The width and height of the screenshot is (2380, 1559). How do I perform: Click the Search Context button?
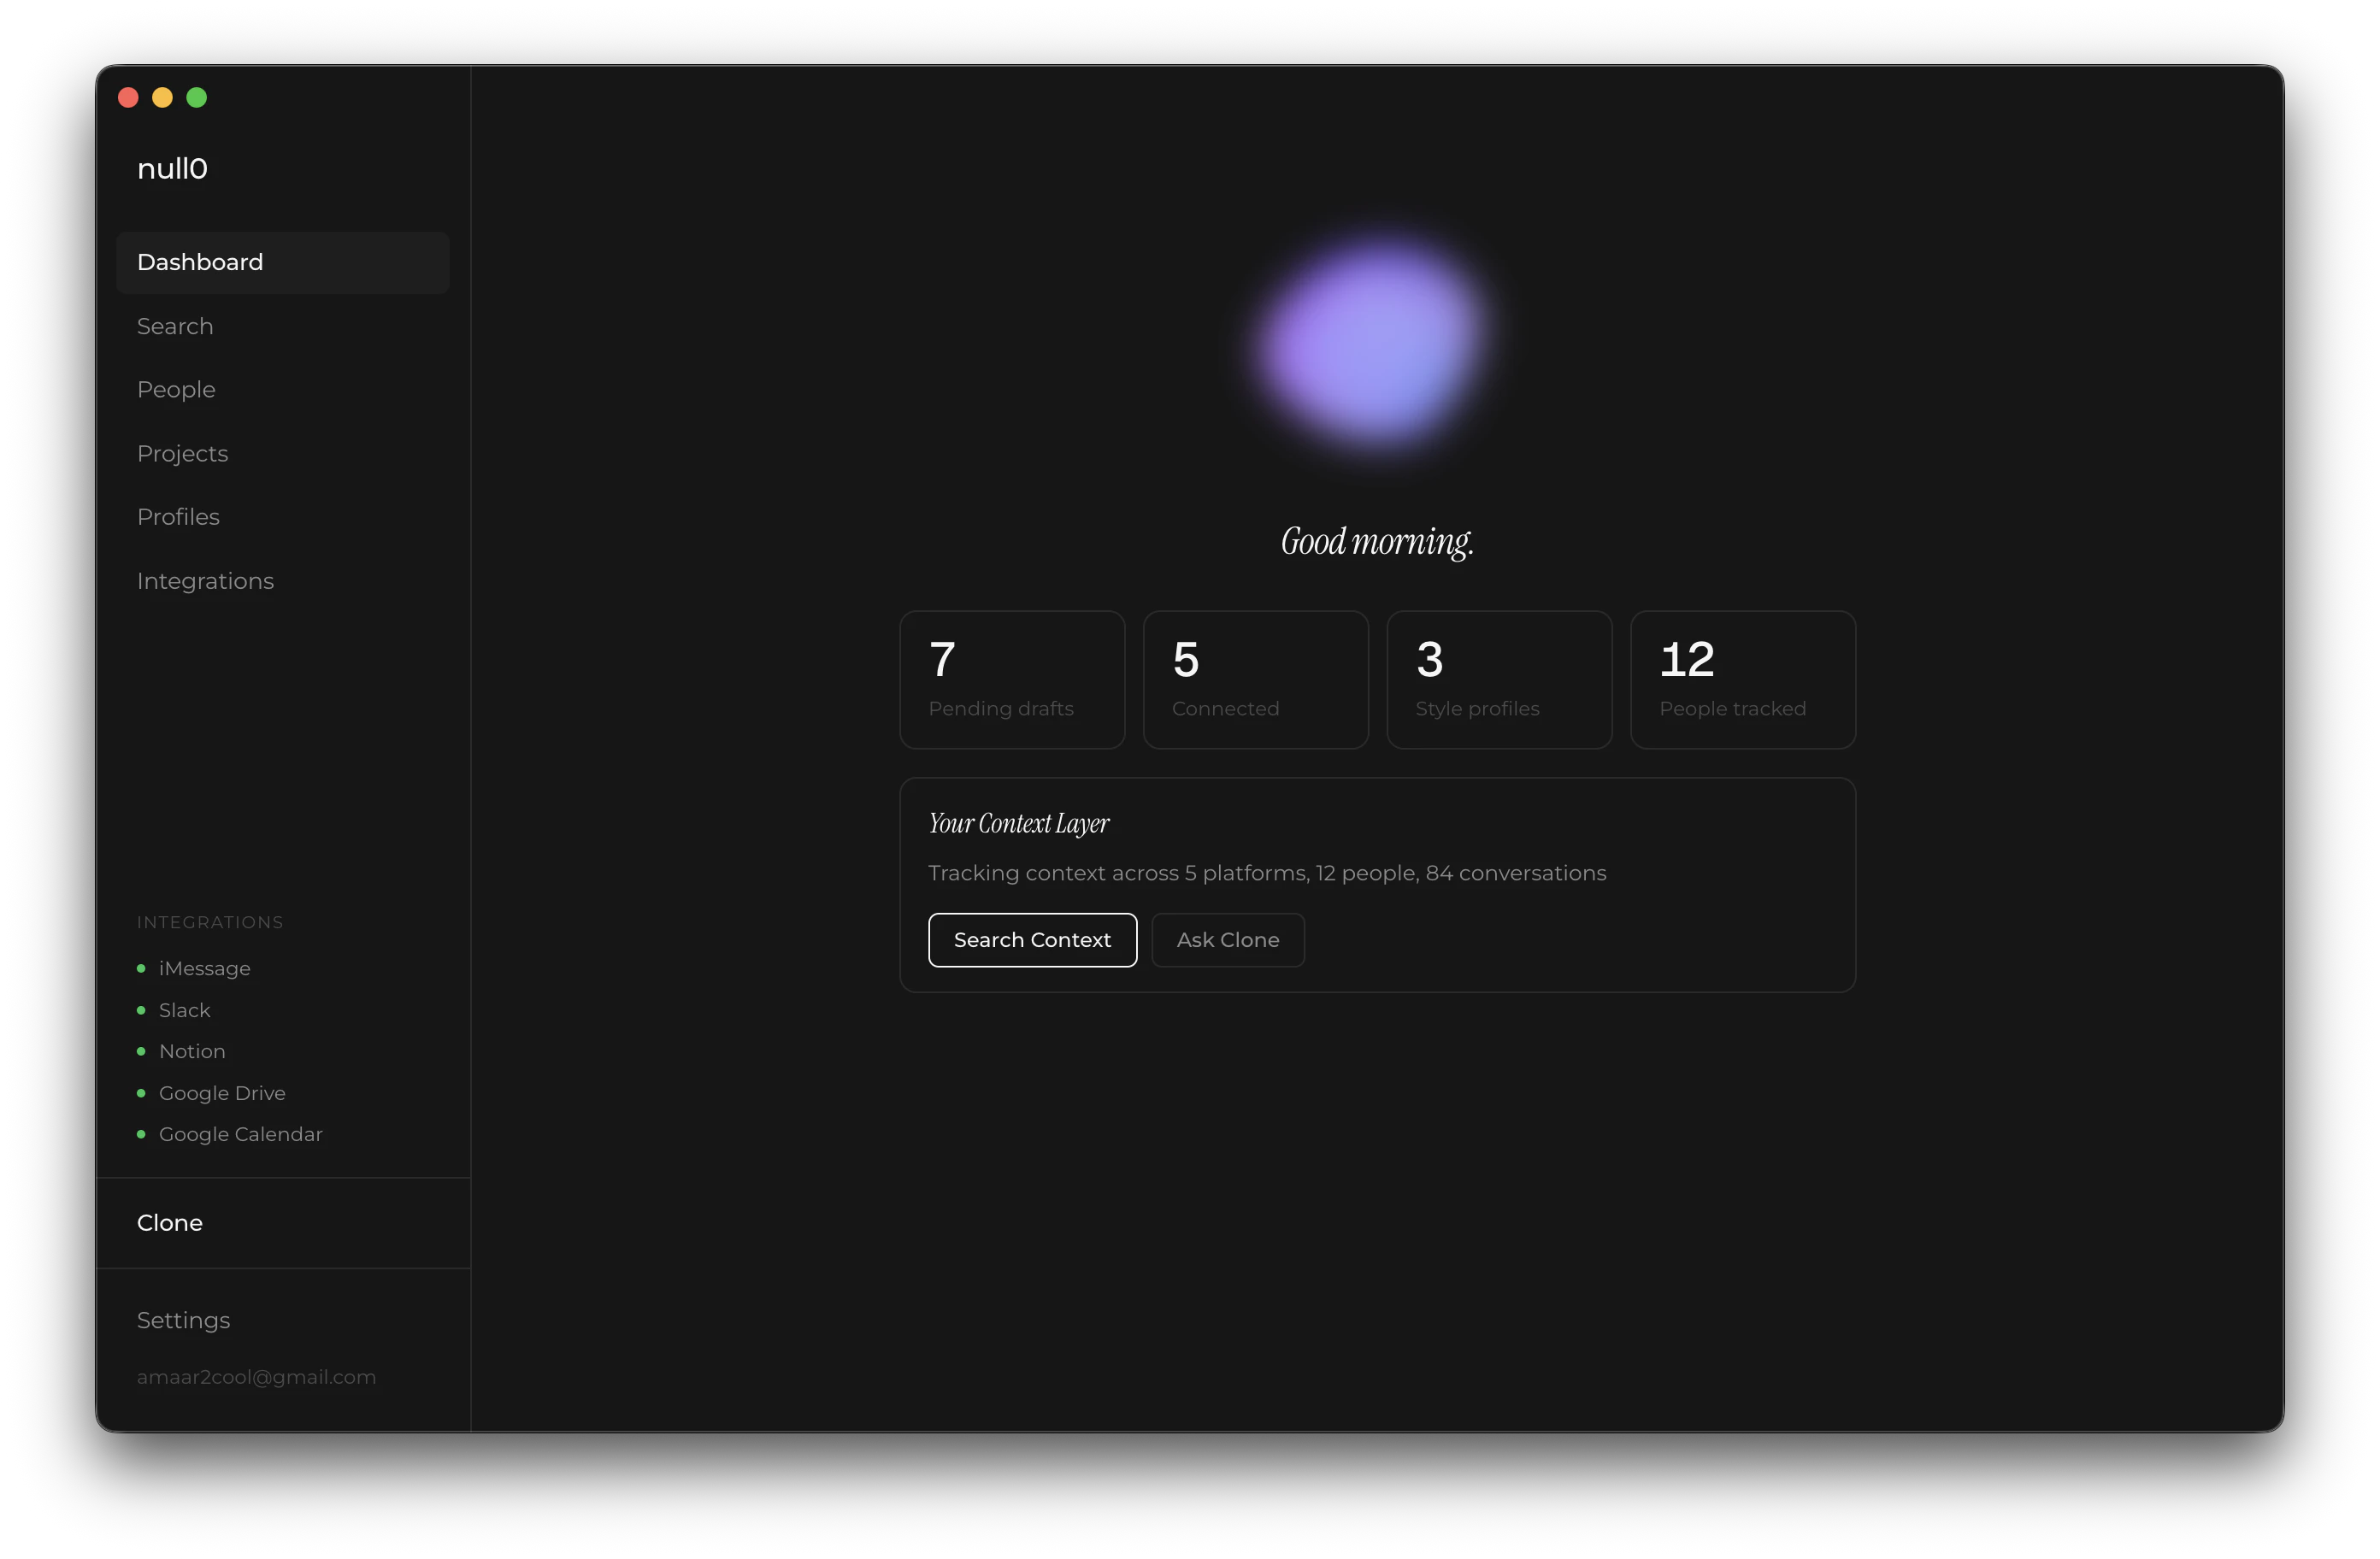(x=1032, y=940)
